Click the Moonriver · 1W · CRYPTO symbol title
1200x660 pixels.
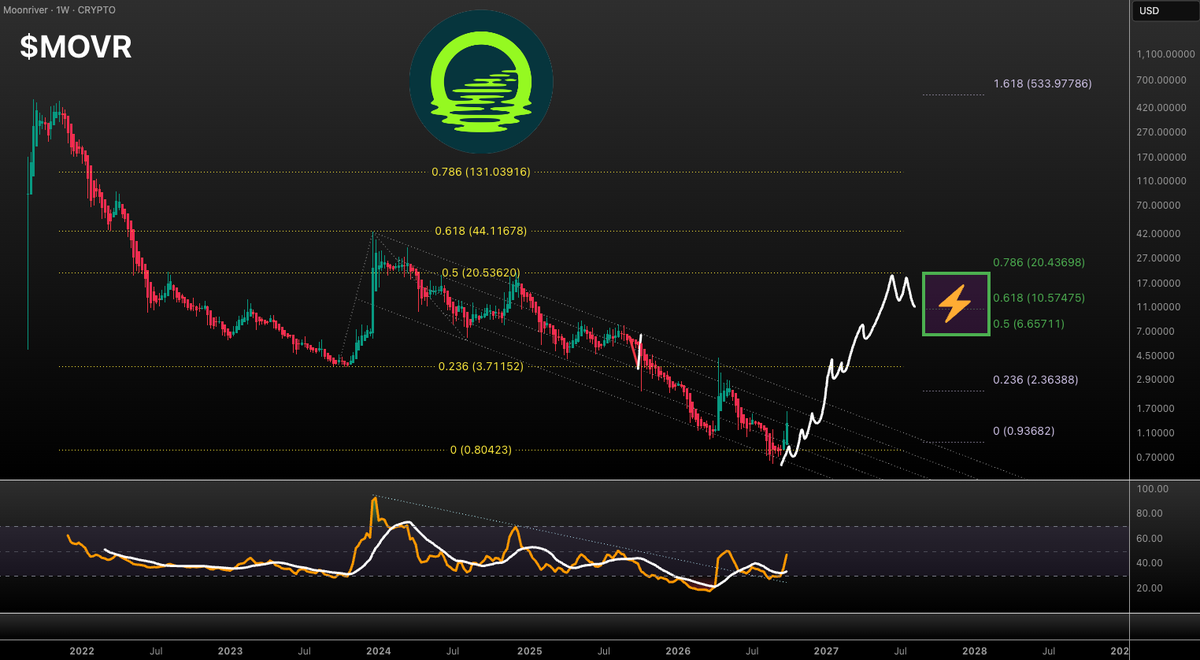click(58, 10)
